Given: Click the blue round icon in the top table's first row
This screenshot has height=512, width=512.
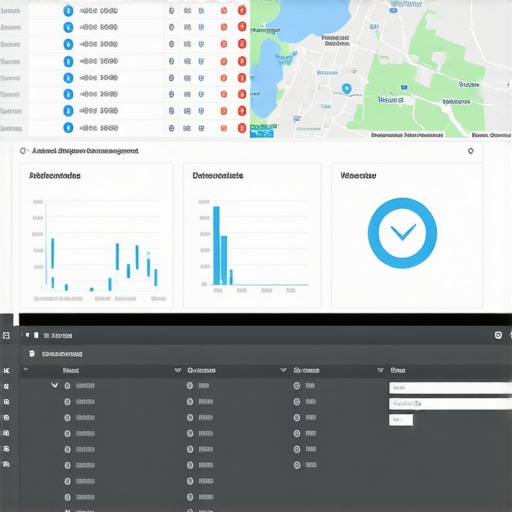Looking at the screenshot, I should tap(68, 11).
